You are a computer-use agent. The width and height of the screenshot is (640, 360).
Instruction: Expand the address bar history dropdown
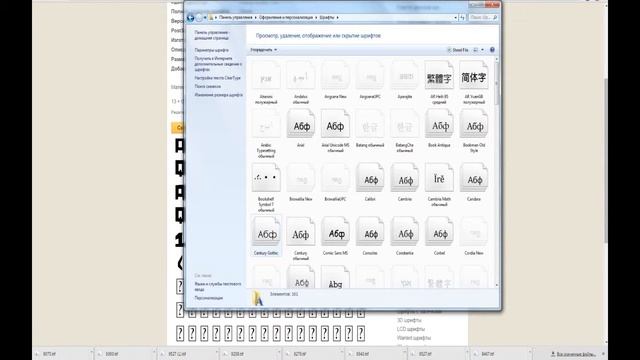point(456,18)
